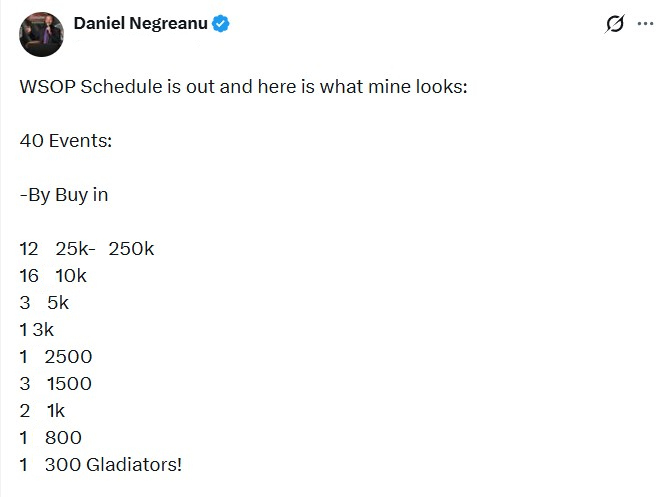Click the '3 1500' line

point(56,384)
